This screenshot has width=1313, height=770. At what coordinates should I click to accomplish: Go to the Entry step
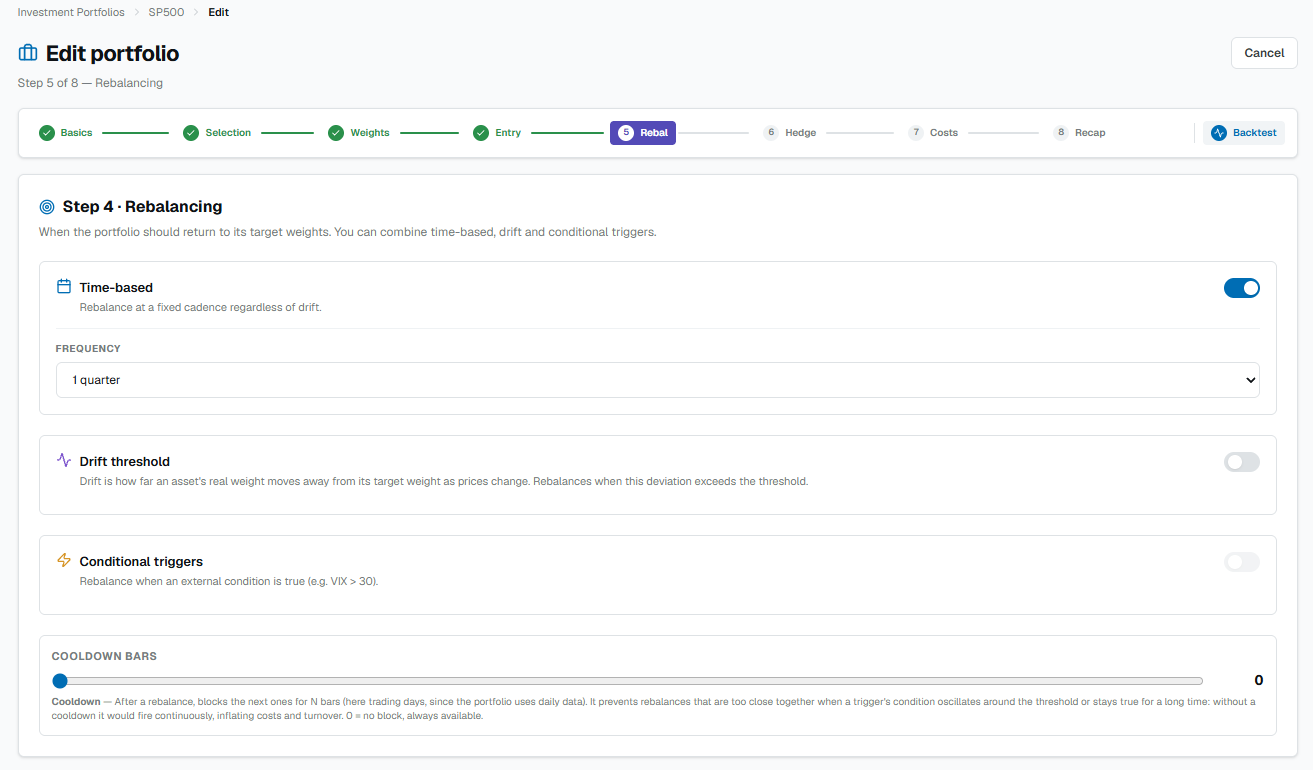pos(497,133)
